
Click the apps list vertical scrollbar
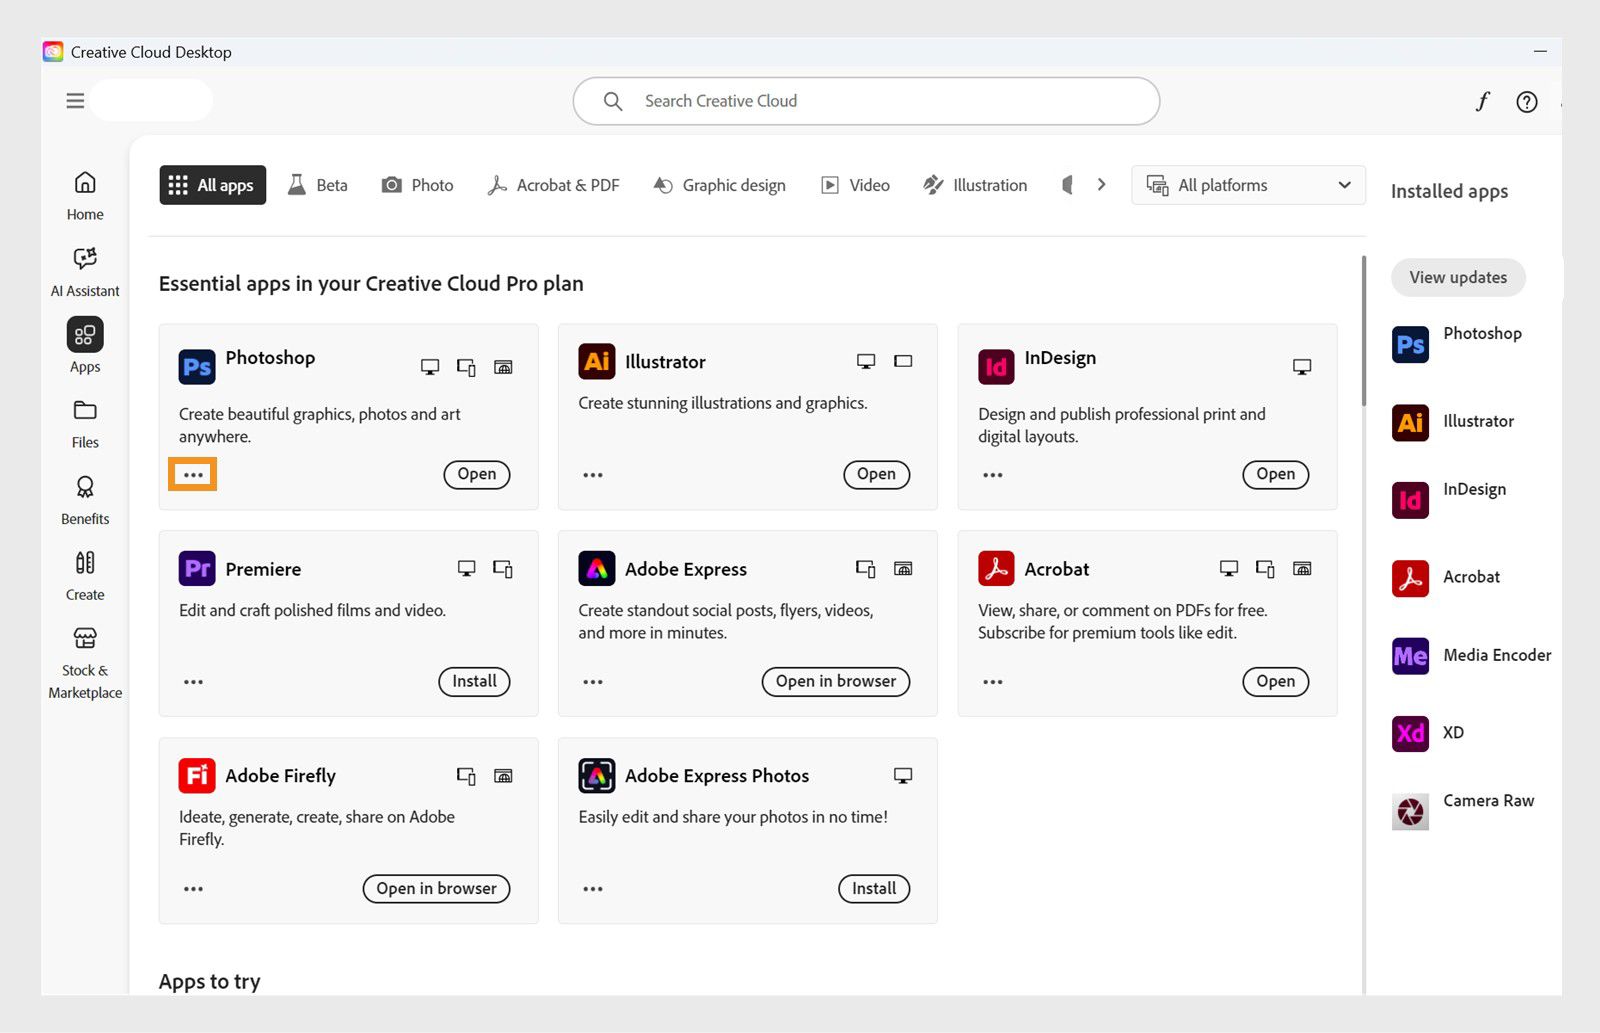1363,331
